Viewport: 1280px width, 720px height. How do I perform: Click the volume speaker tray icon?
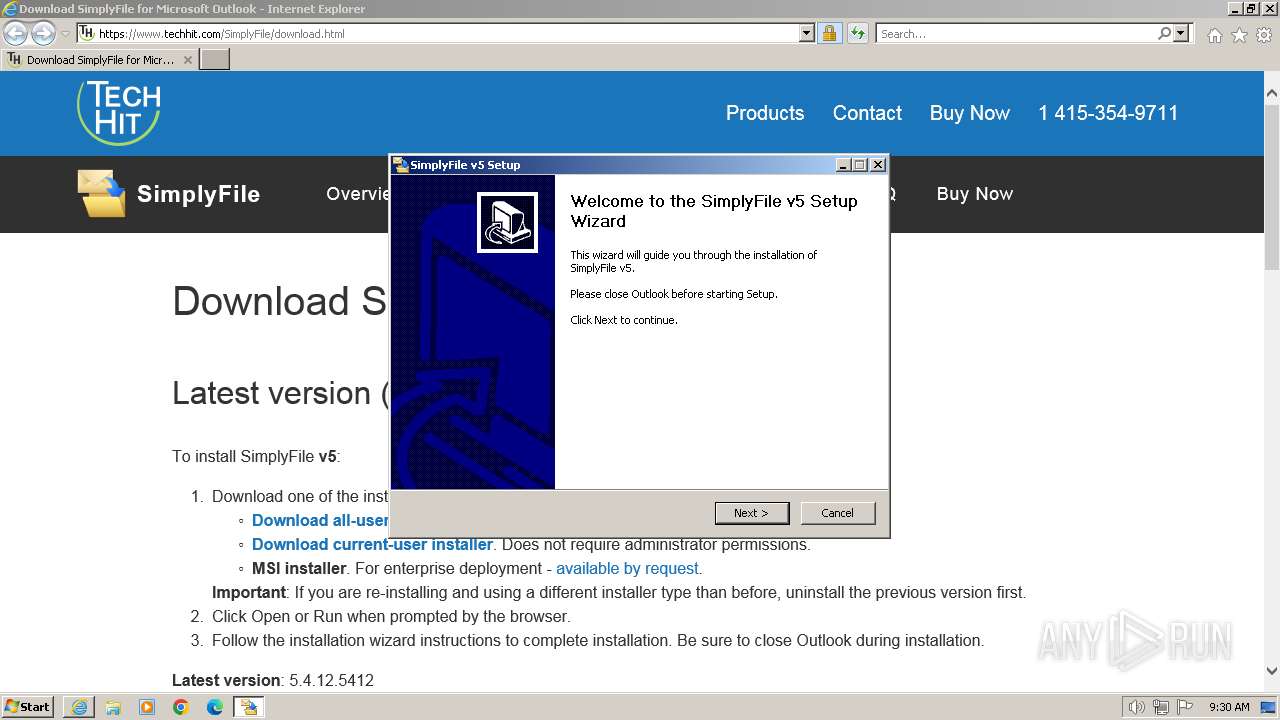[x=1137, y=707]
